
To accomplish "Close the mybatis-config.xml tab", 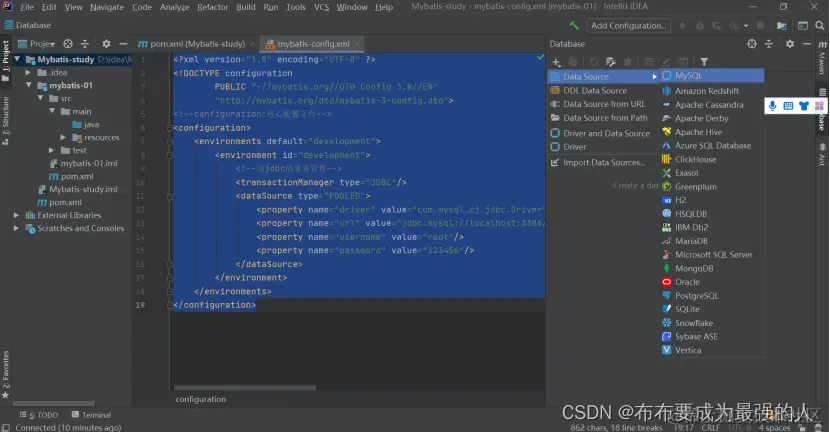I will [x=358, y=44].
